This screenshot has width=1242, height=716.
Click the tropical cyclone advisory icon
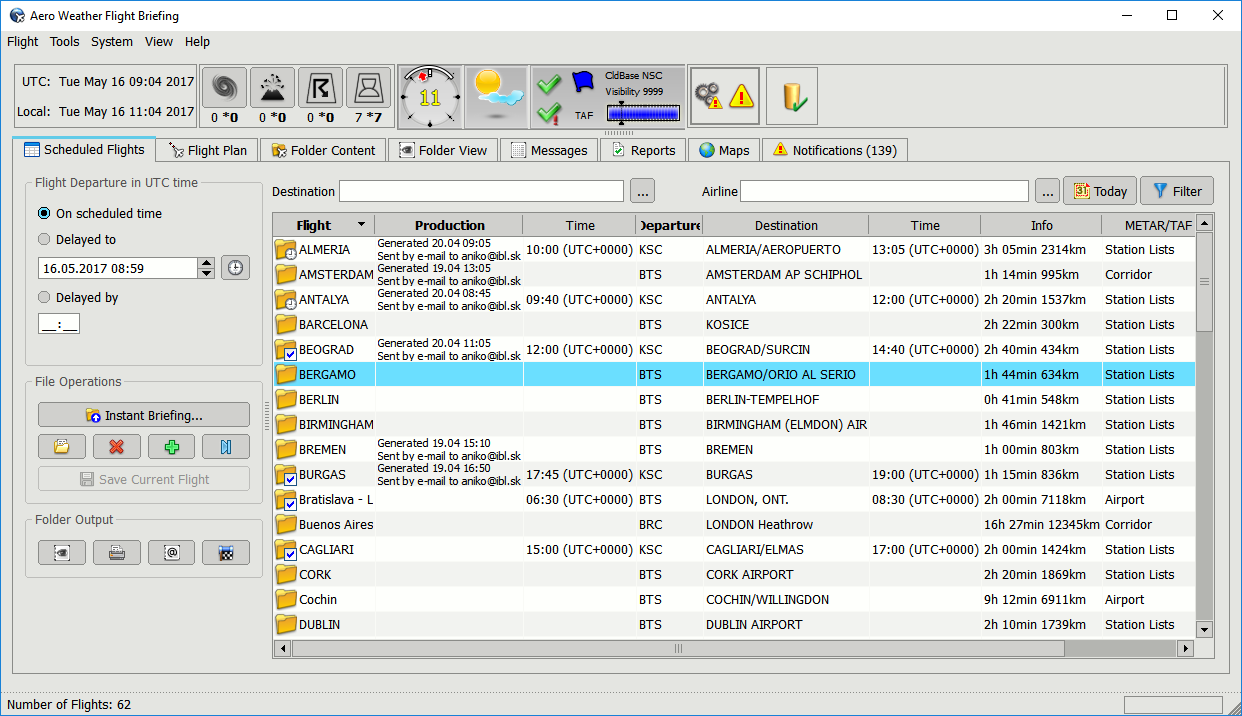[225, 88]
